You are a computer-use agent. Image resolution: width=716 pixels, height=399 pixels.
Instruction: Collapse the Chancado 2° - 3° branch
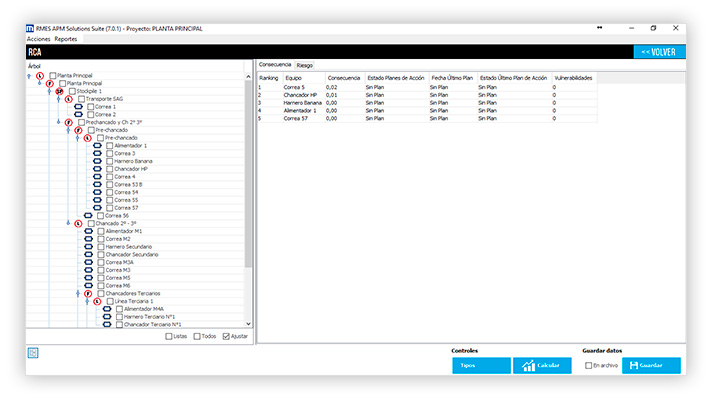(68, 224)
